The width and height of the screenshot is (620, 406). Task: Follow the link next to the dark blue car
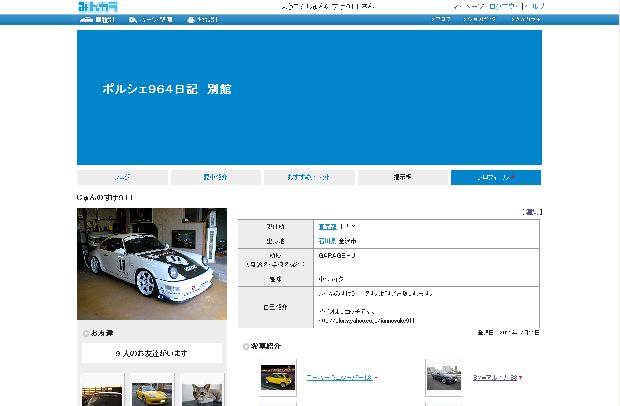click(495, 378)
